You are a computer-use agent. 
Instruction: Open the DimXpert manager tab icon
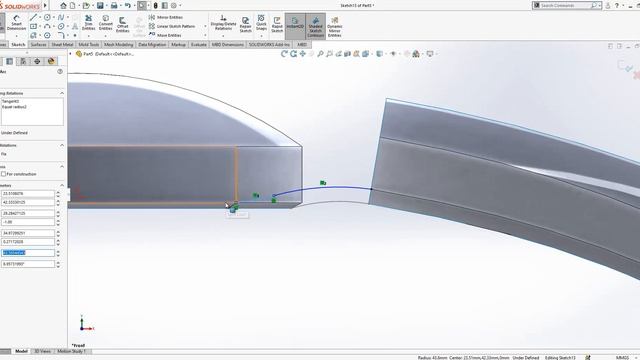pyautogui.click(x=37, y=61)
